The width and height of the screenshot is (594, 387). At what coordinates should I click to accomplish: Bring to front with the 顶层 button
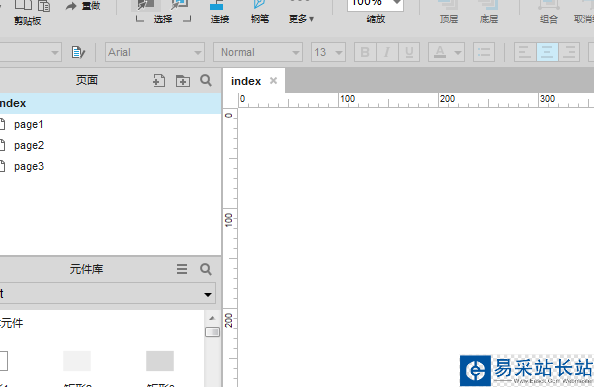449,11
